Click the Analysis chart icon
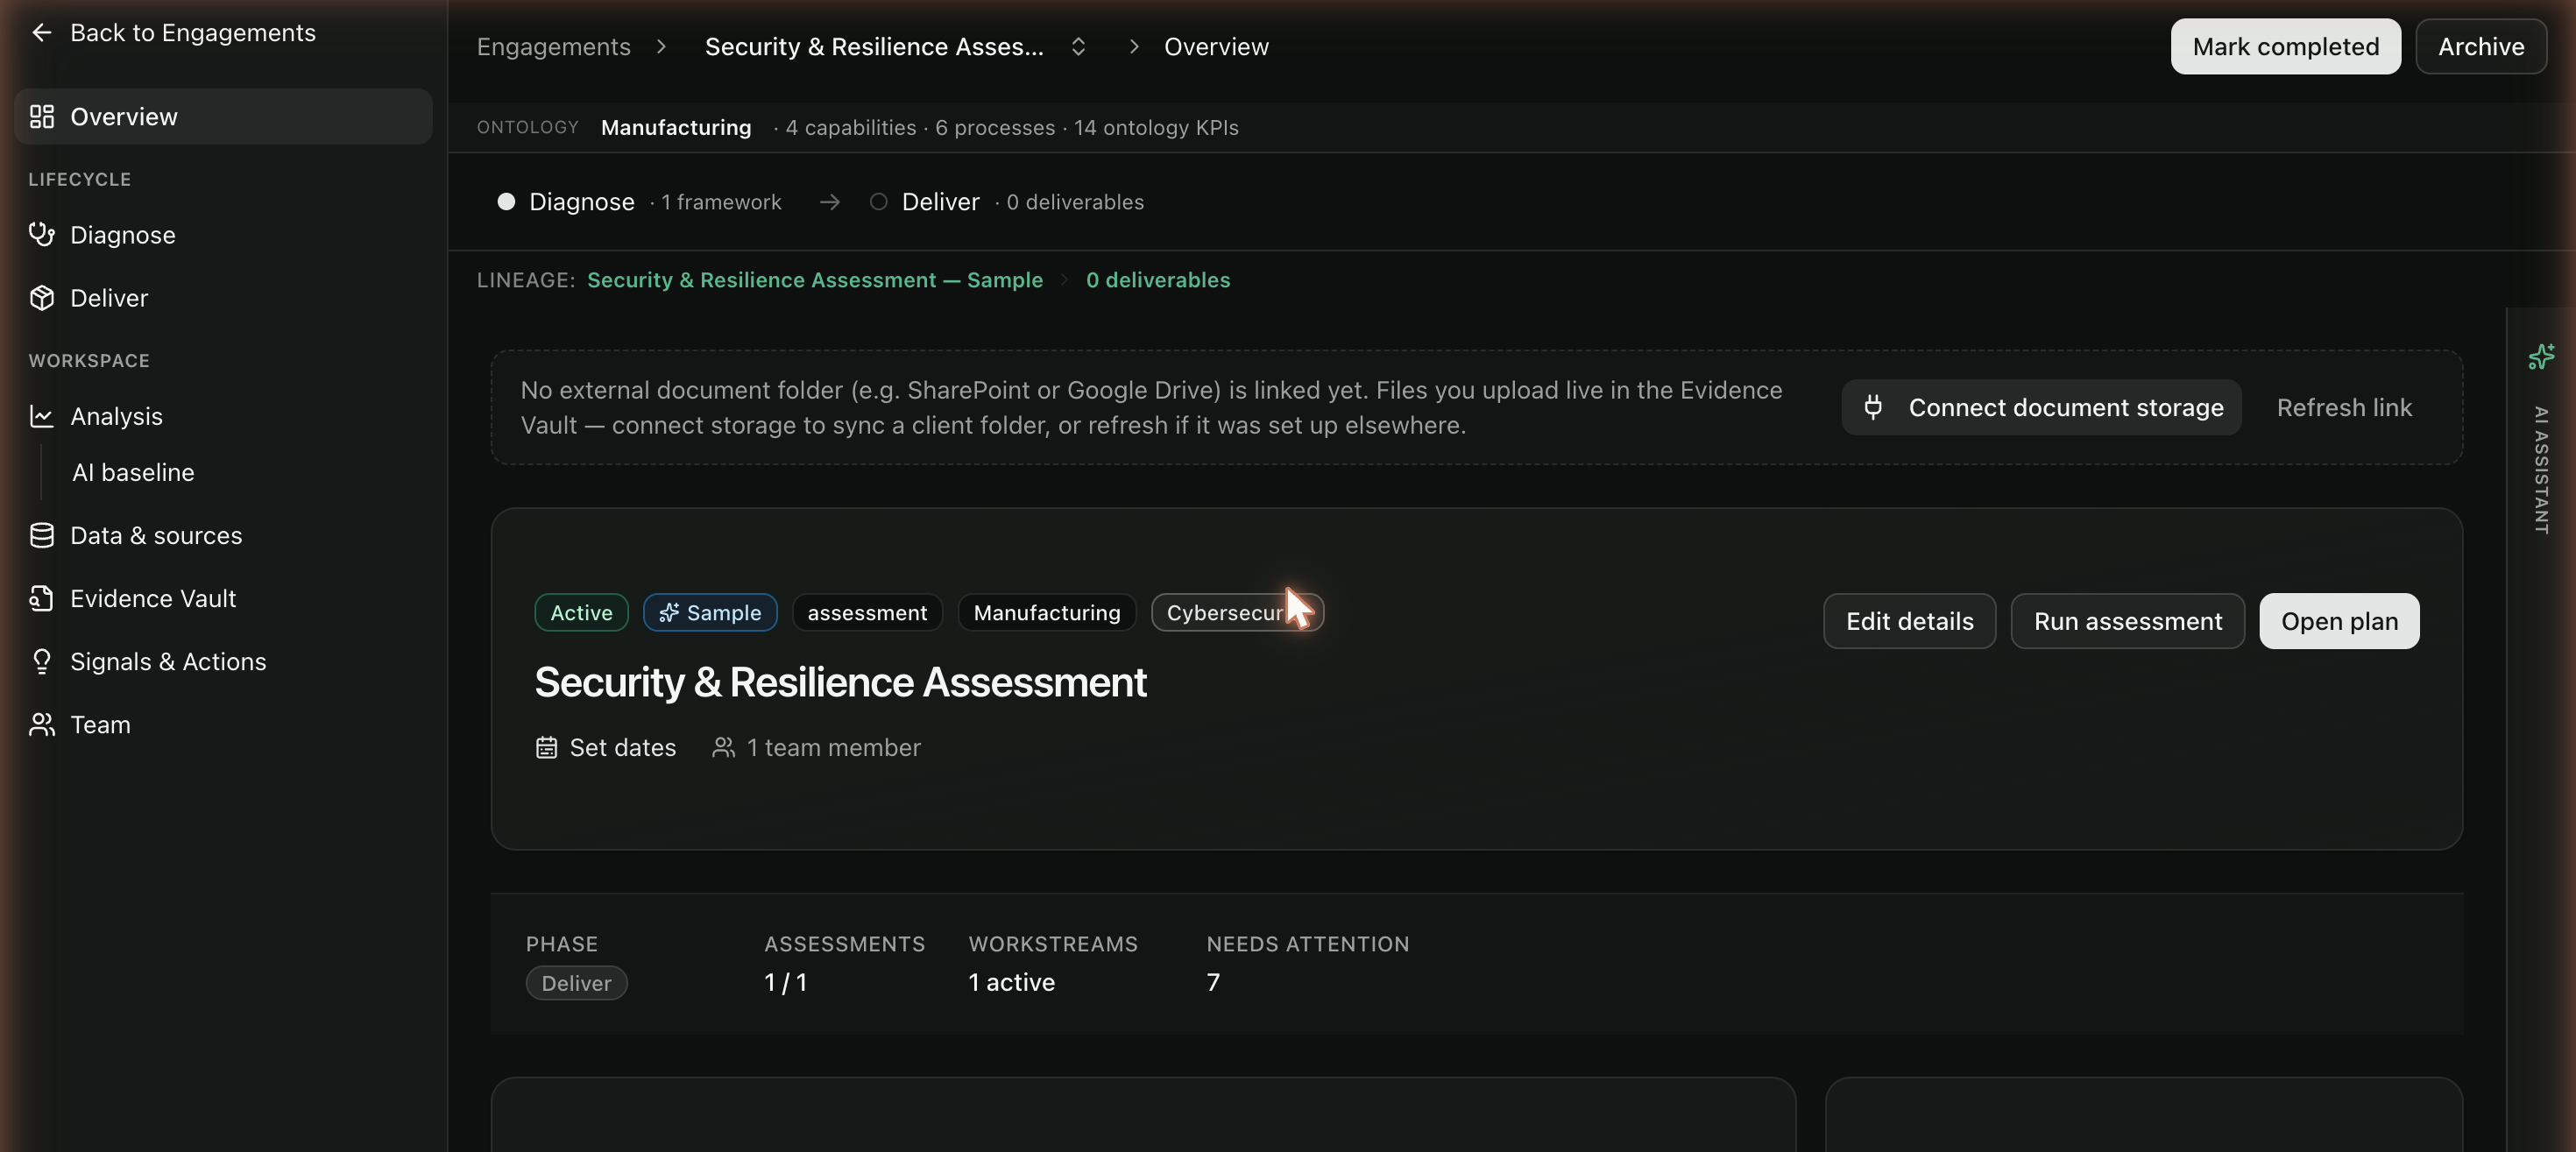 [x=41, y=416]
